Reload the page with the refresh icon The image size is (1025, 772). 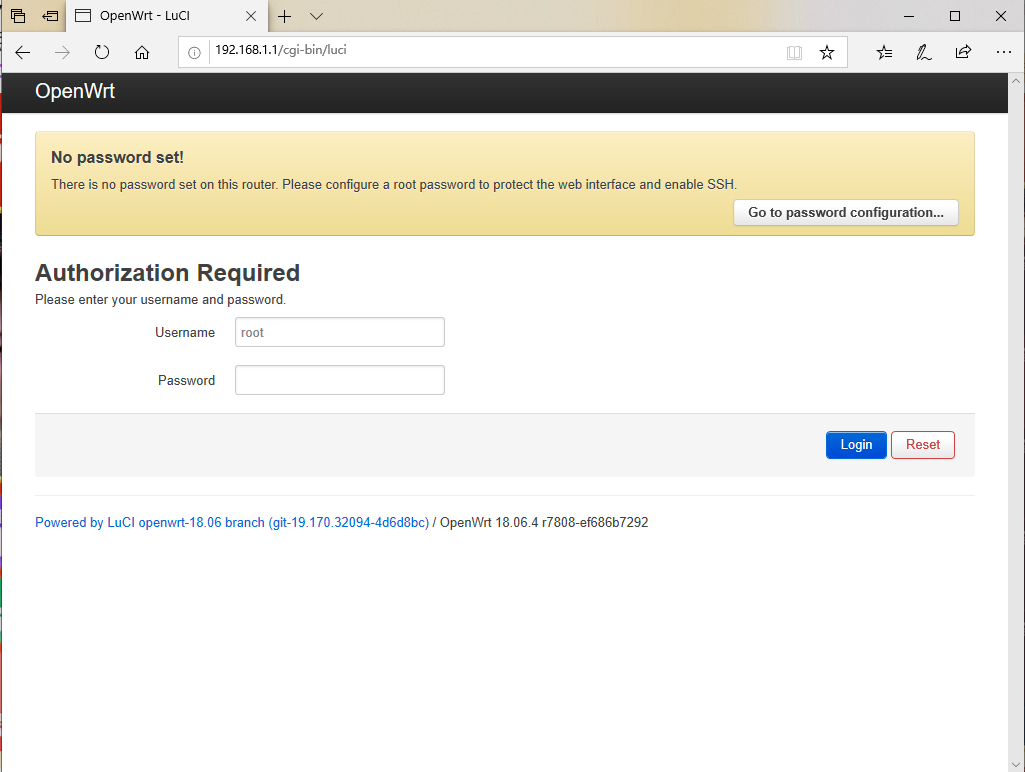click(102, 52)
